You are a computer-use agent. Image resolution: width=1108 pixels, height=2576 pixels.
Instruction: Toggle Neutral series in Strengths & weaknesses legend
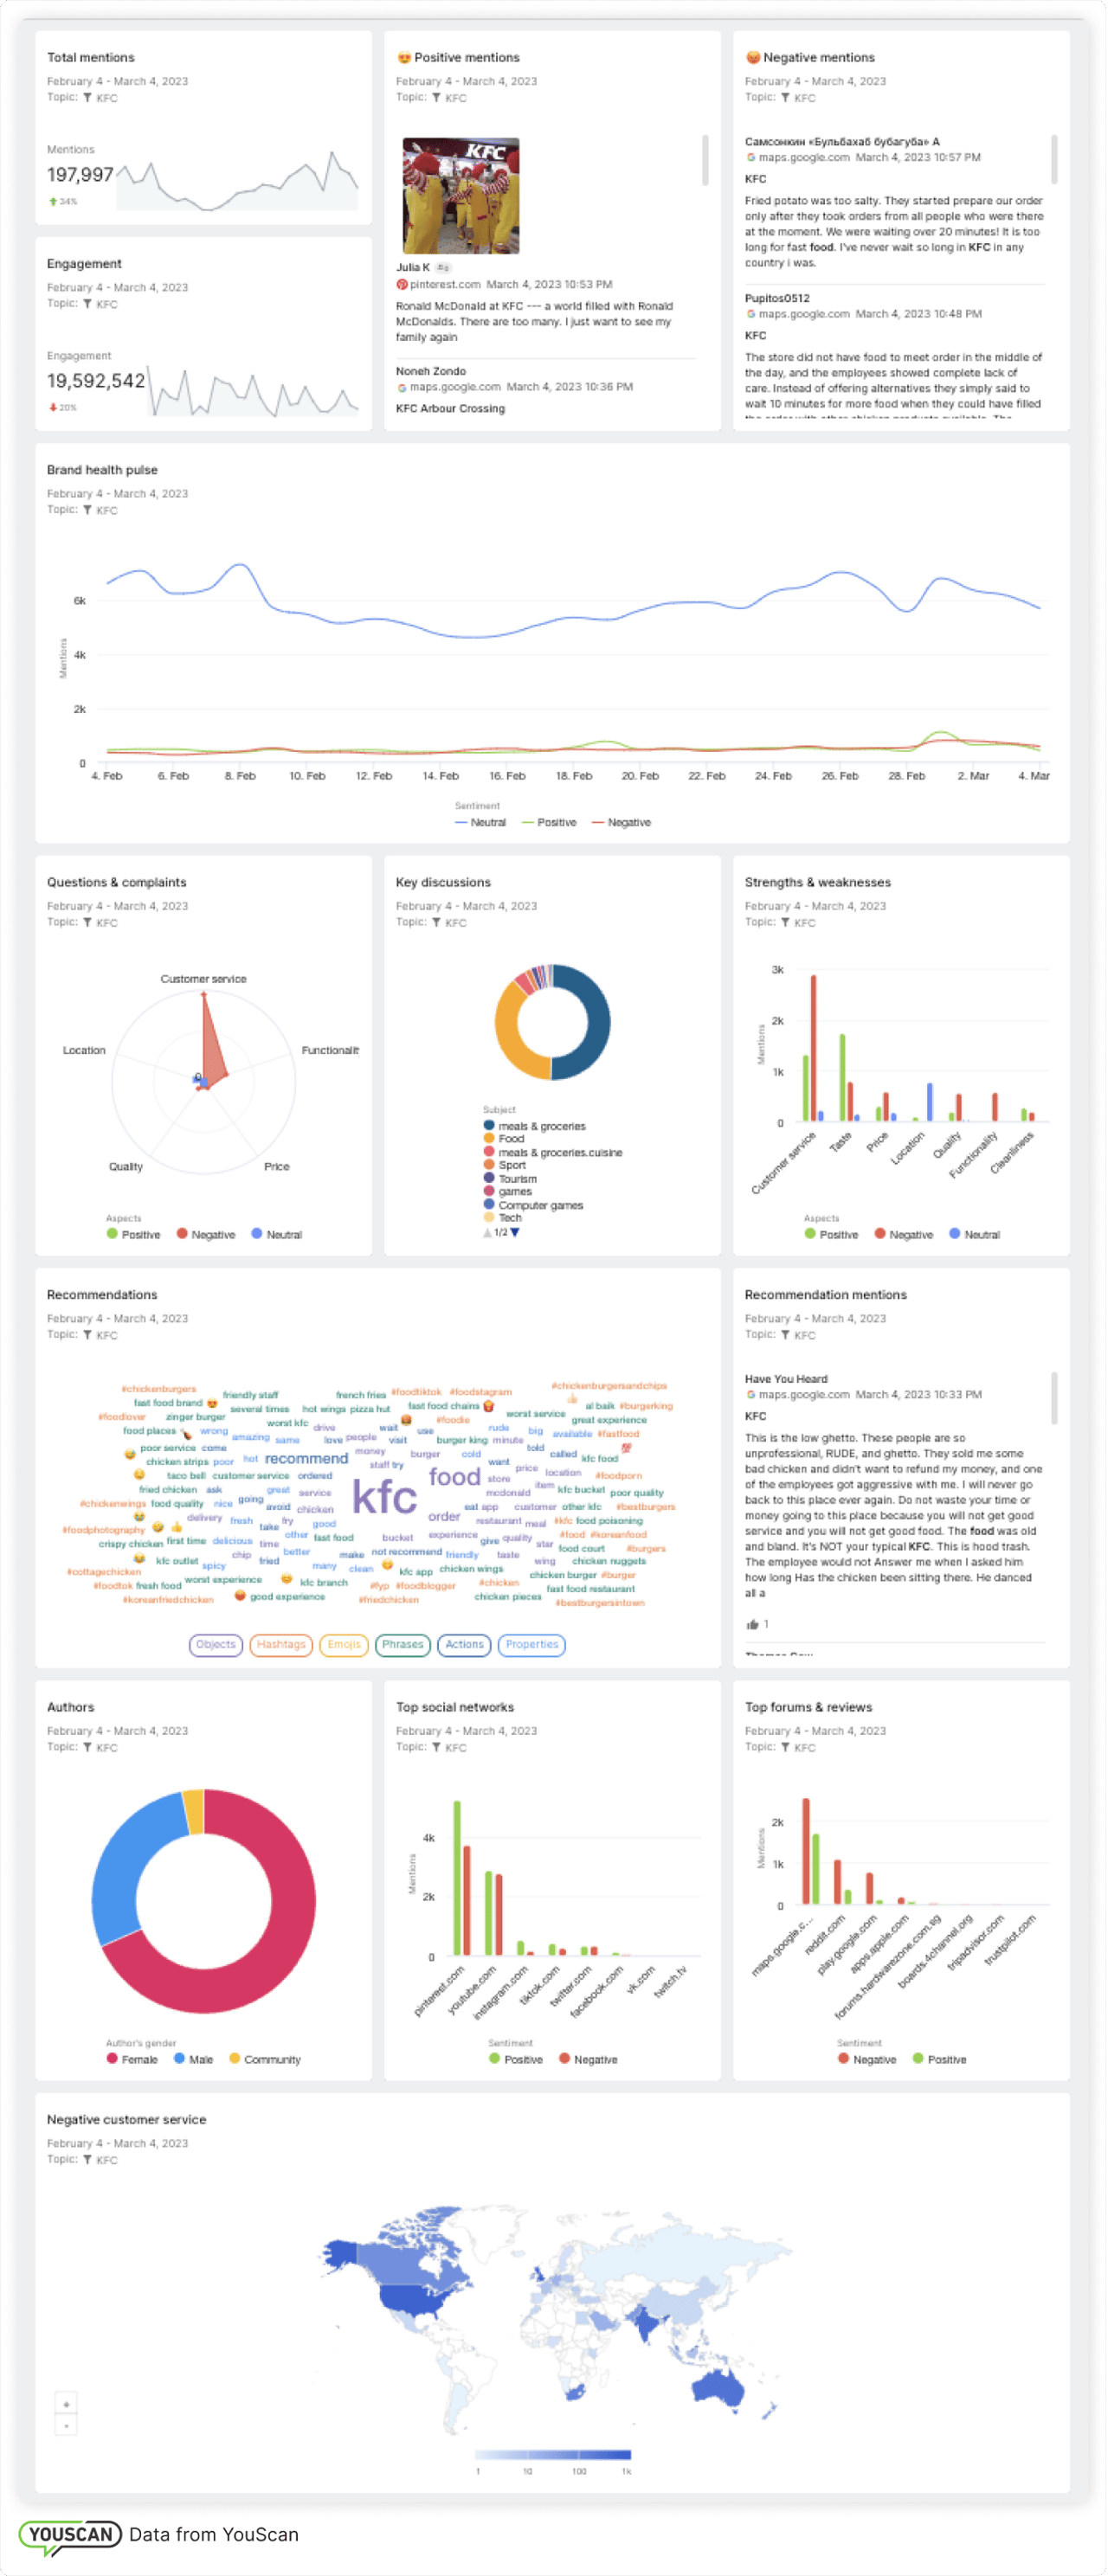point(975,1235)
